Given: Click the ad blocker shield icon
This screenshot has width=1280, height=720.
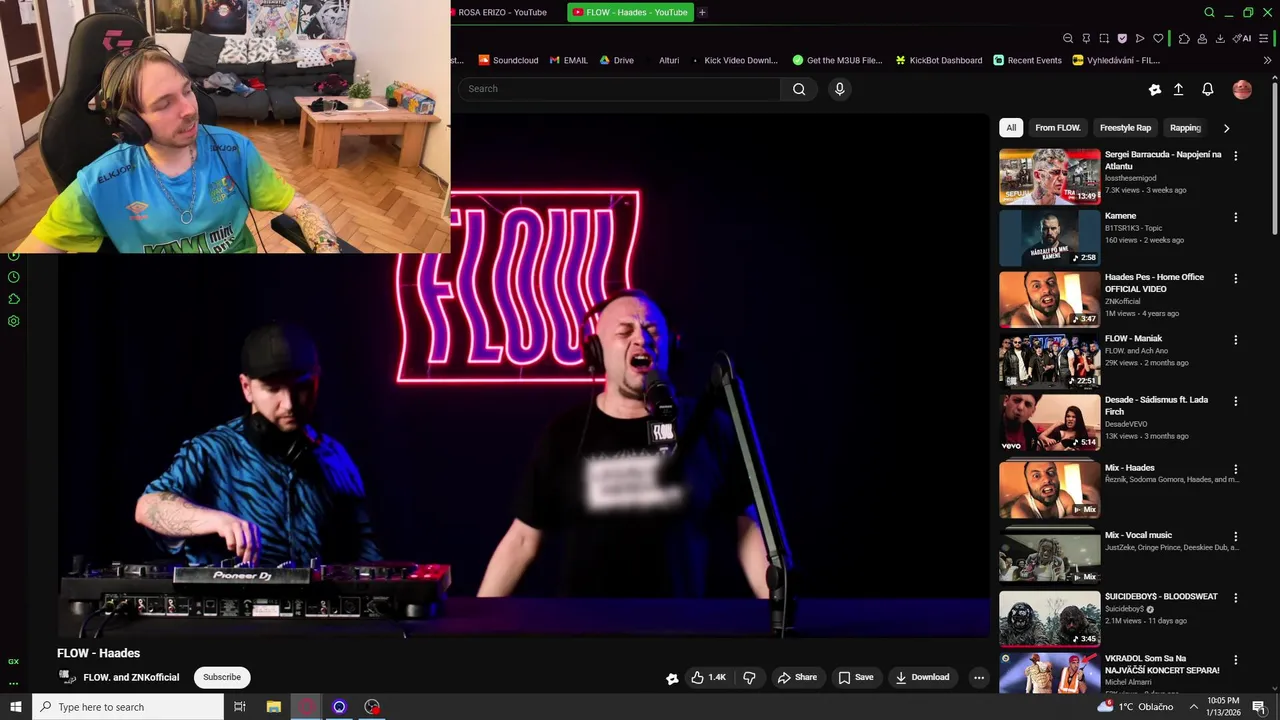Looking at the screenshot, I should pos(1122,38).
